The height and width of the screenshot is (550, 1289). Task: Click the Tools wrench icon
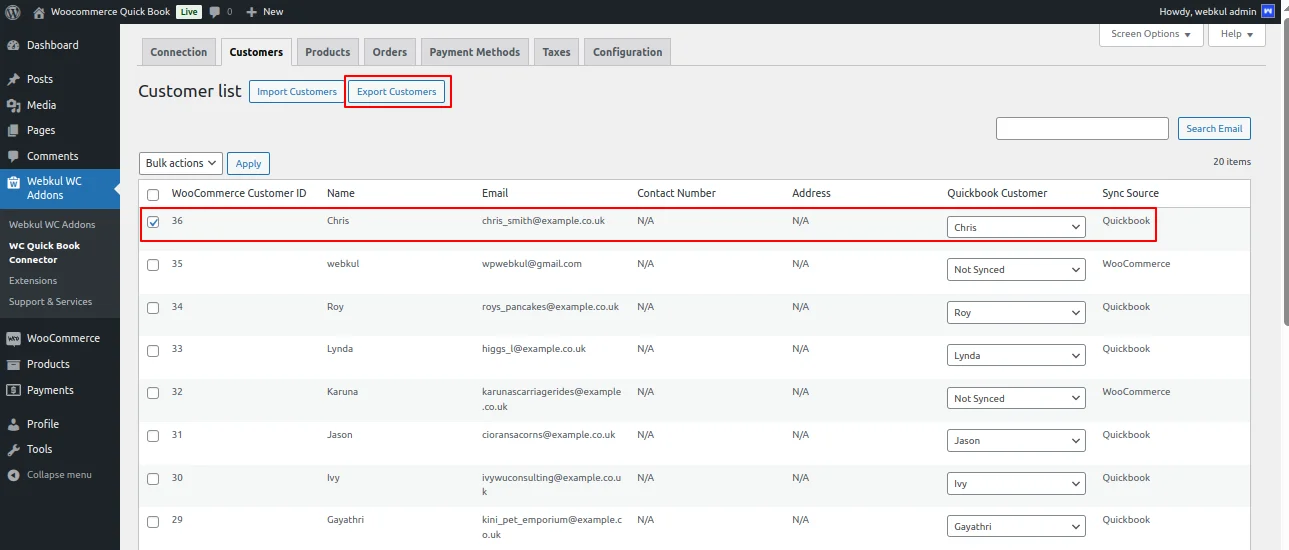[14, 449]
